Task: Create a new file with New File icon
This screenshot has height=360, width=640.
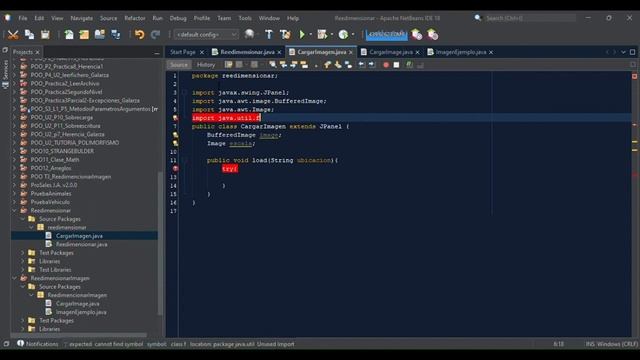Action: (69, 35)
